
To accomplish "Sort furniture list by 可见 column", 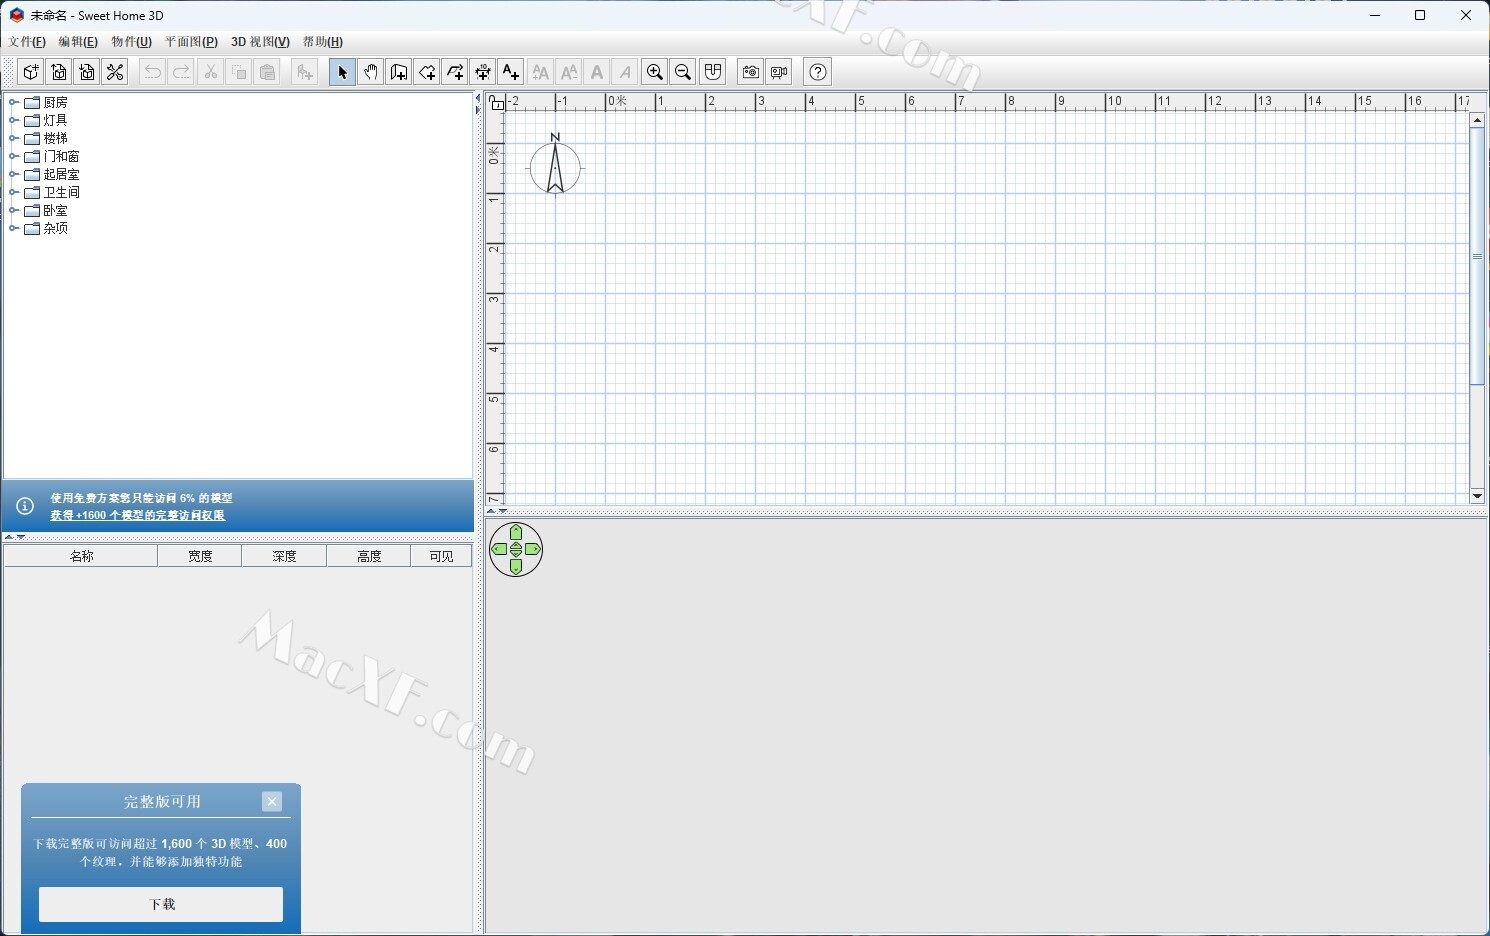I will point(441,556).
